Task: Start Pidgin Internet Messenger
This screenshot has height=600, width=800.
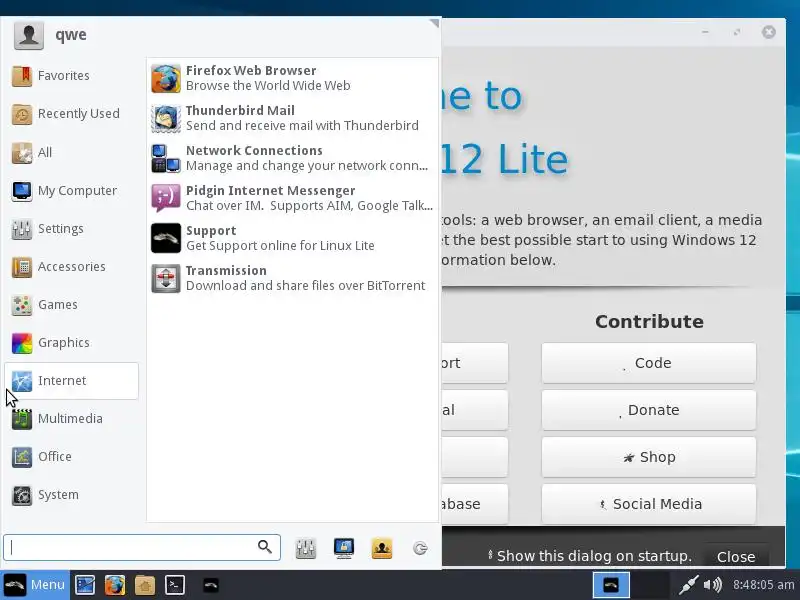Action: pos(292,198)
